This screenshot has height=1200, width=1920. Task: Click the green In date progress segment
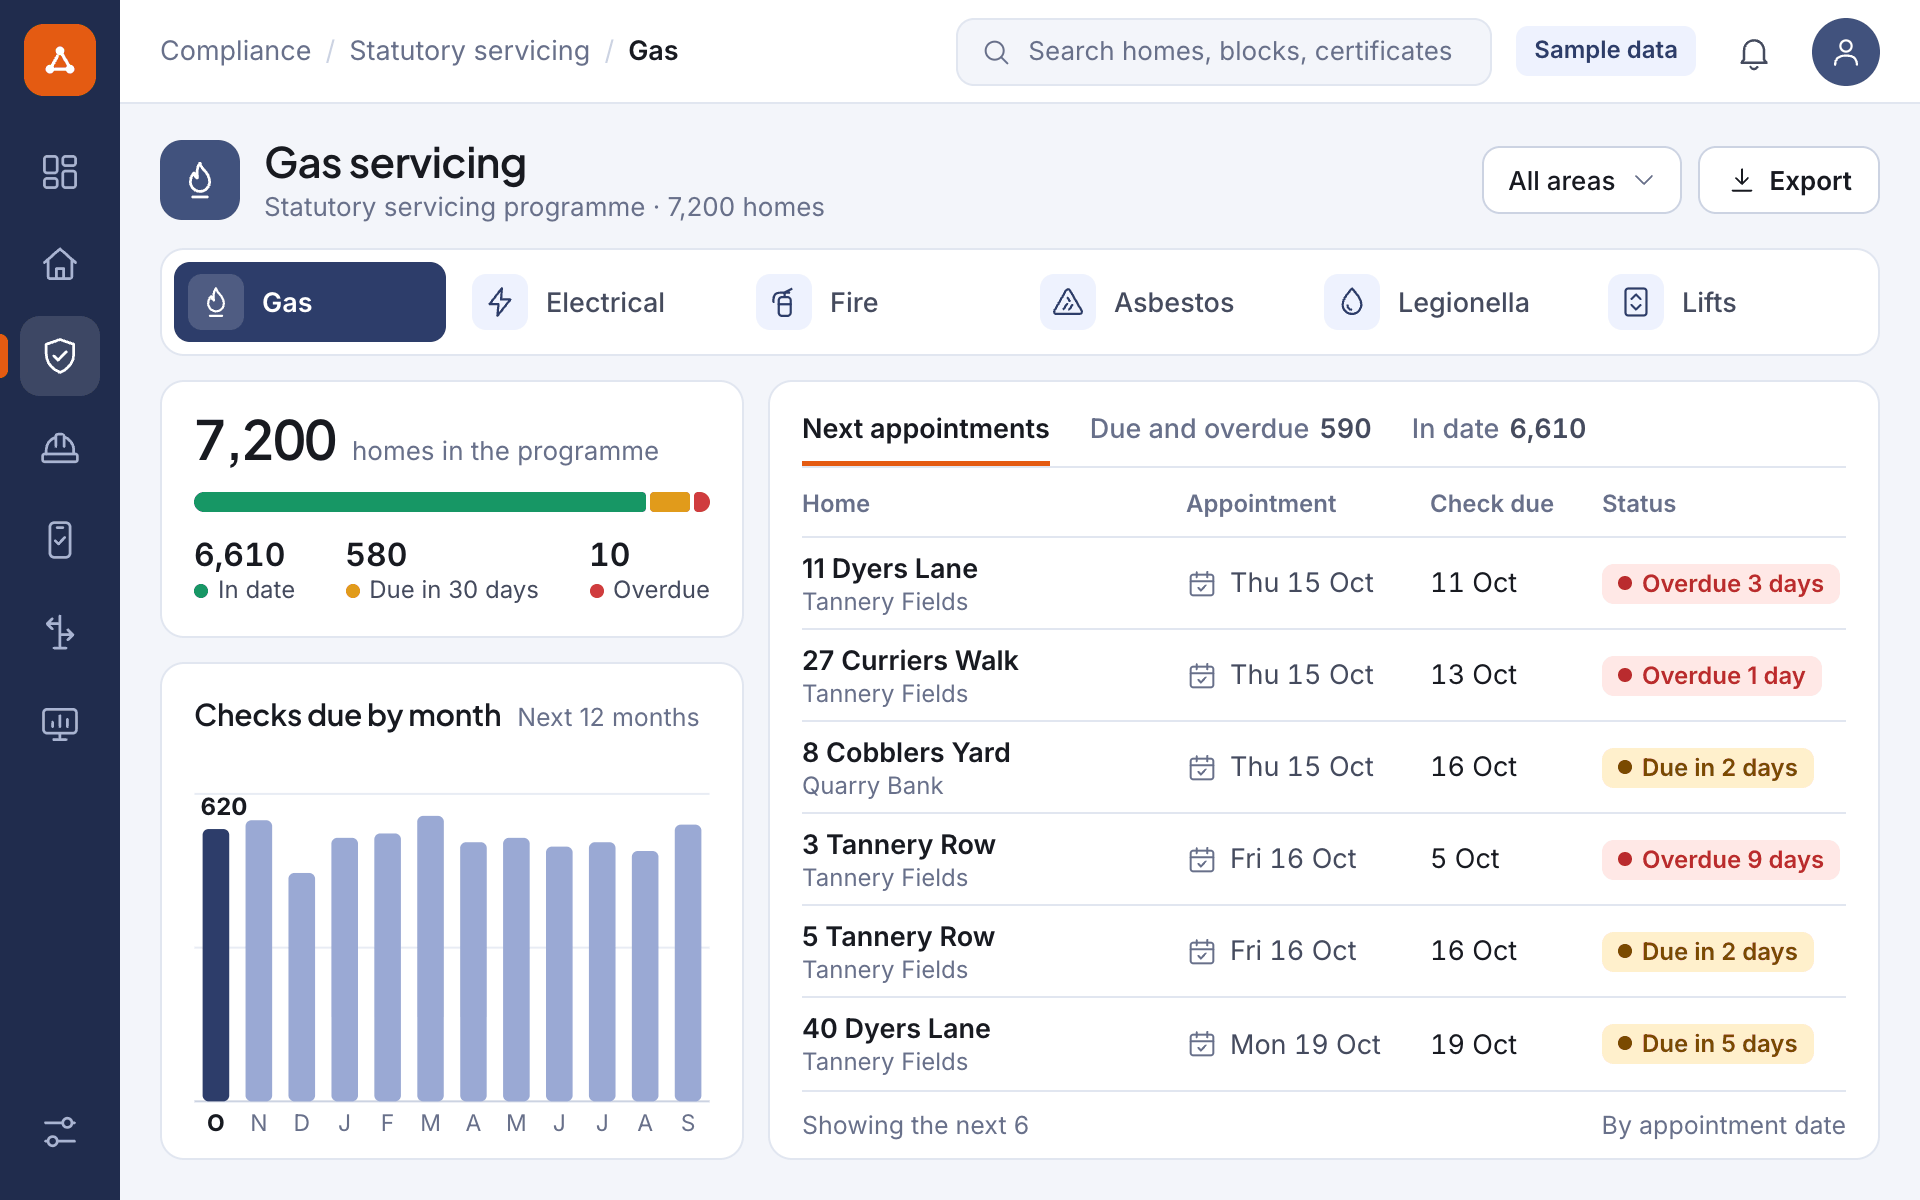click(x=420, y=502)
